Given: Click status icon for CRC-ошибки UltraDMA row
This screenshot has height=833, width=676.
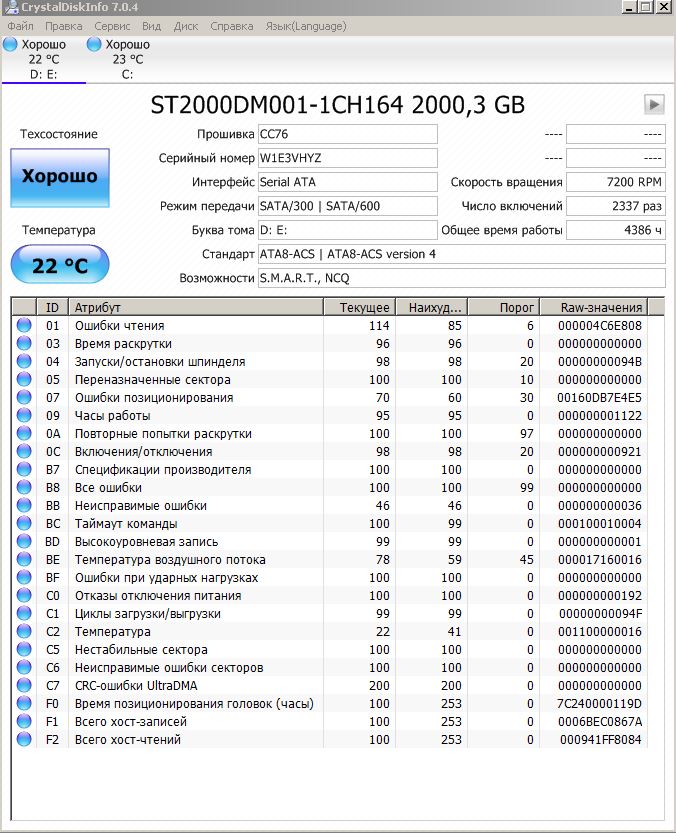Looking at the screenshot, I should click(24, 685).
